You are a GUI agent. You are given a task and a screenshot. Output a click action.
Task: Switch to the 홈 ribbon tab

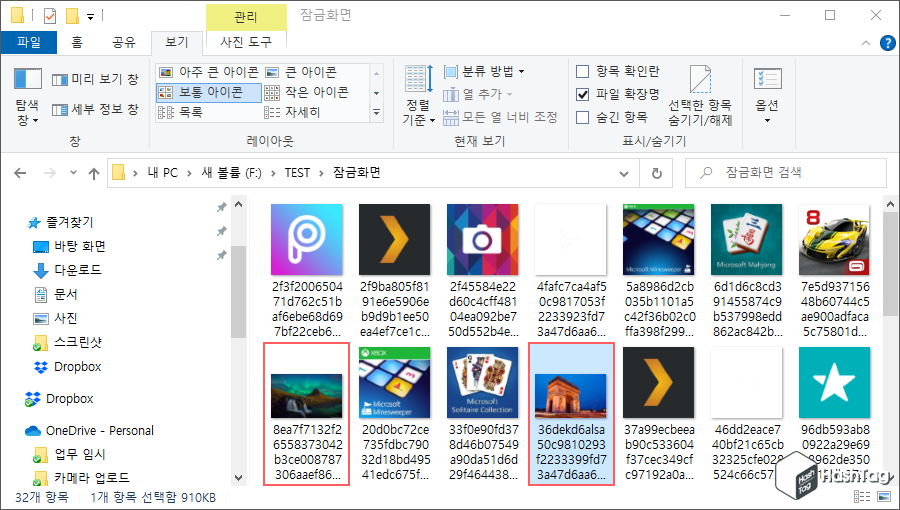pos(77,42)
